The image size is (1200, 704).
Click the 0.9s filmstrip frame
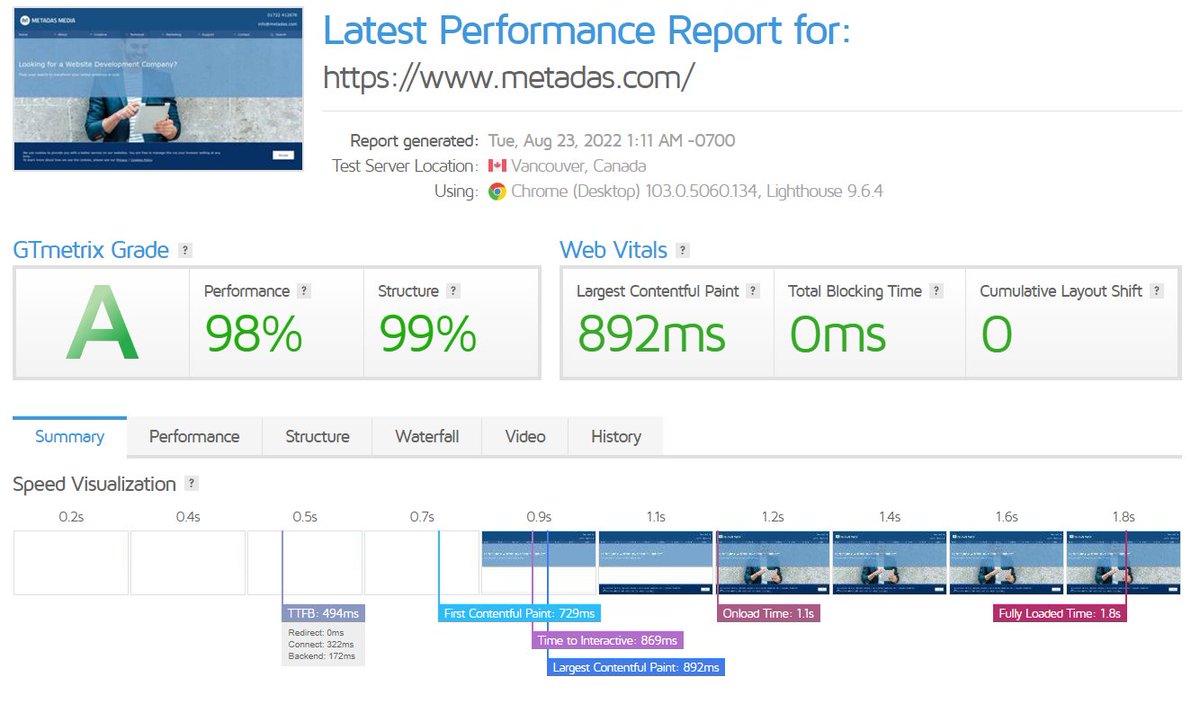coord(539,563)
